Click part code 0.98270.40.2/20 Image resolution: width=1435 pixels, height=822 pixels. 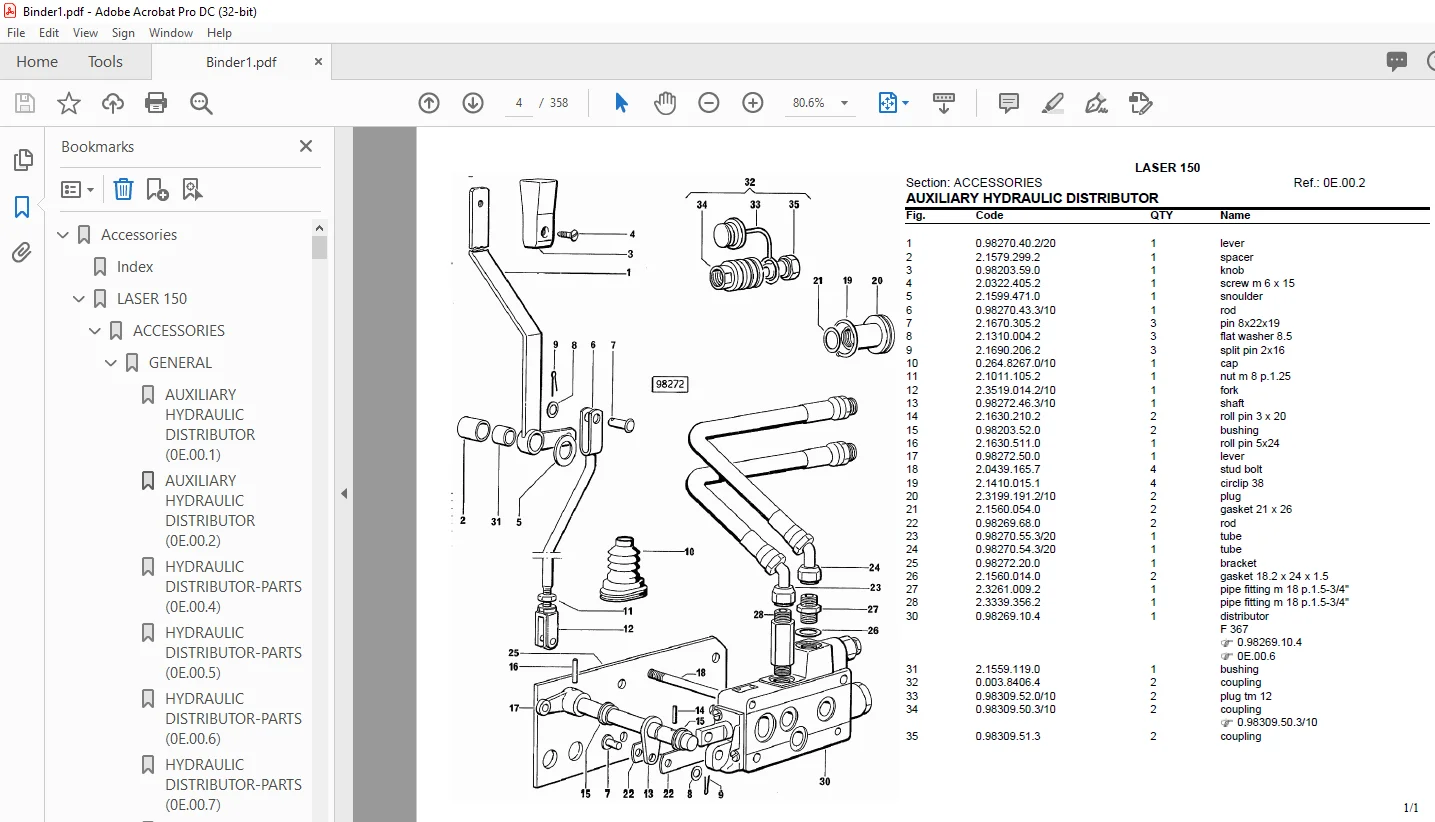click(x=1015, y=243)
